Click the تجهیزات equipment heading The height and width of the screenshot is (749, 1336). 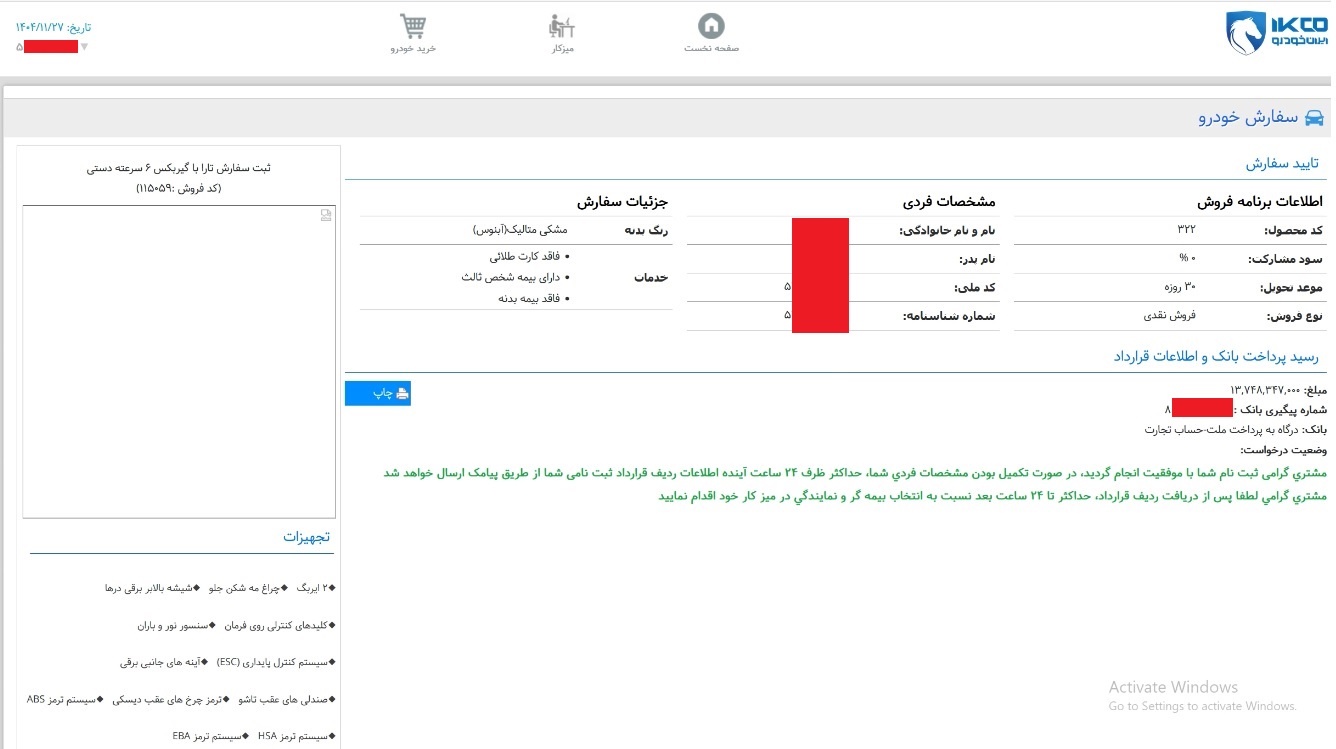point(306,537)
